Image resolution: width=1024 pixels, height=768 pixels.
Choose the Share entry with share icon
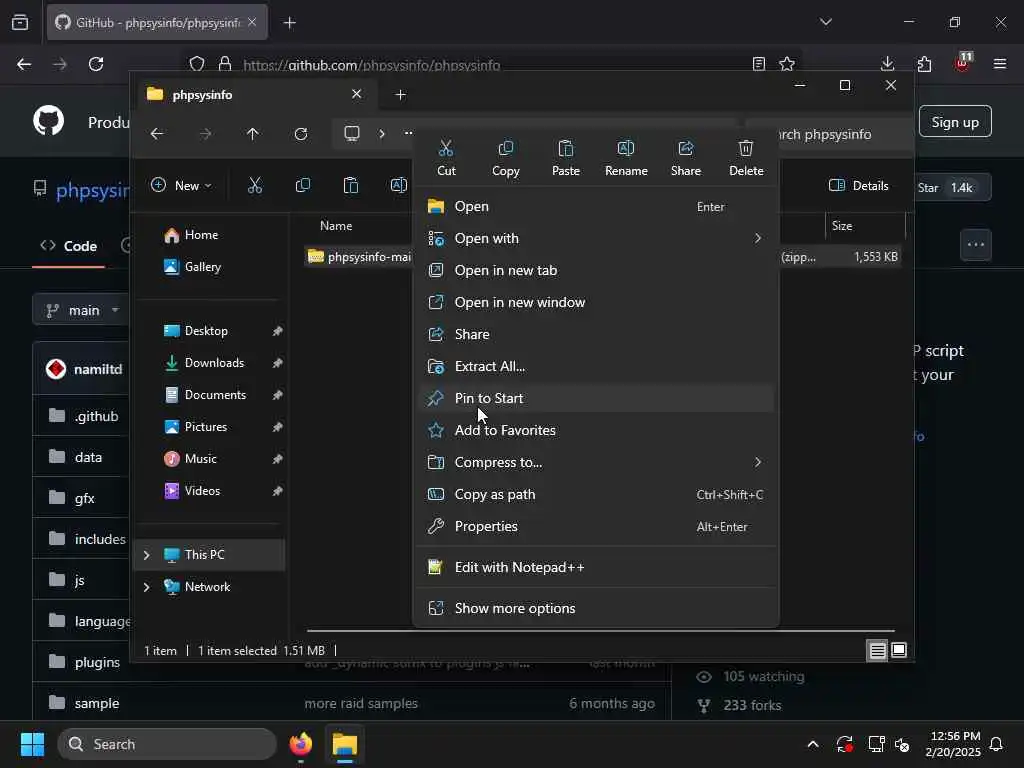pyautogui.click(x=596, y=334)
